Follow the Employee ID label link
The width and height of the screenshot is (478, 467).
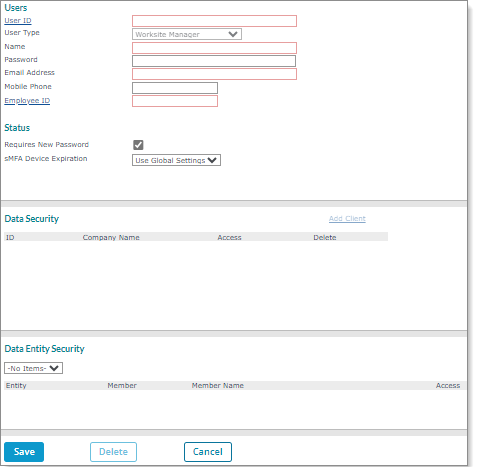point(27,101)
